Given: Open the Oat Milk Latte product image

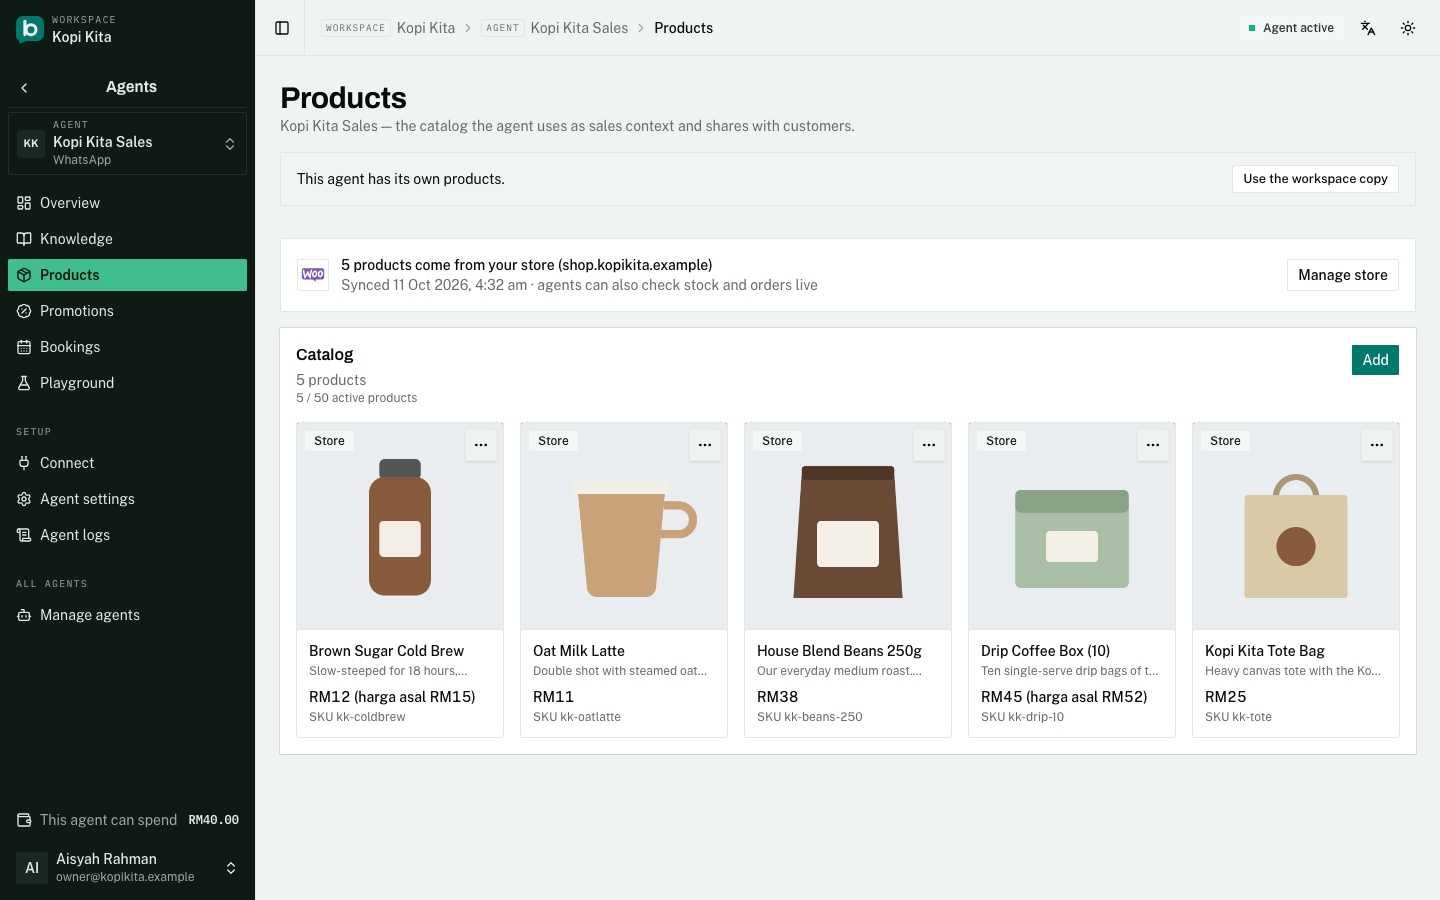Looking at the screenshot, I should coord(624,526).
